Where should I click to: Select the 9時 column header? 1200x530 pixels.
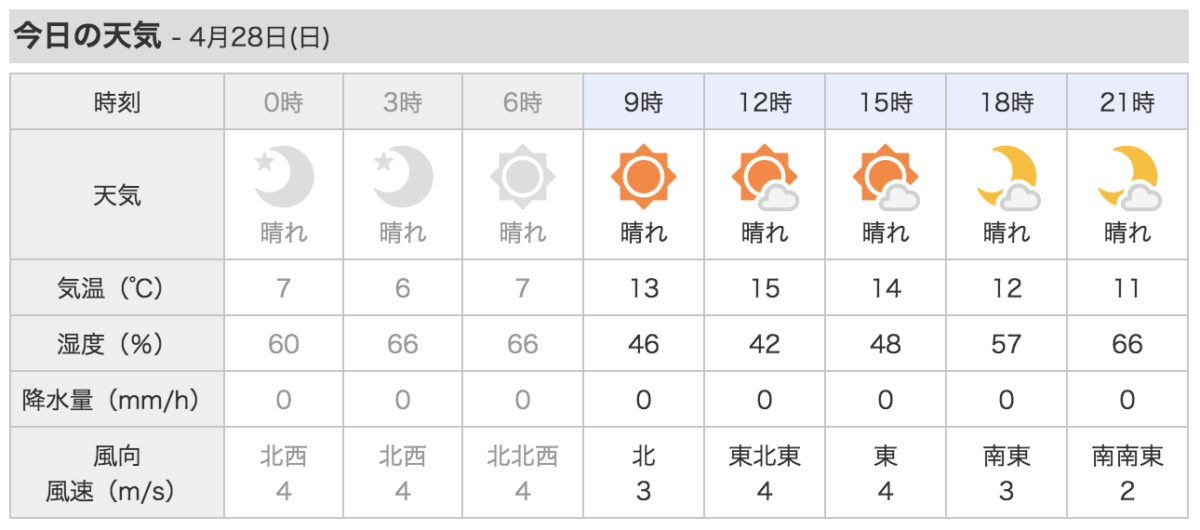click(644, 102)
